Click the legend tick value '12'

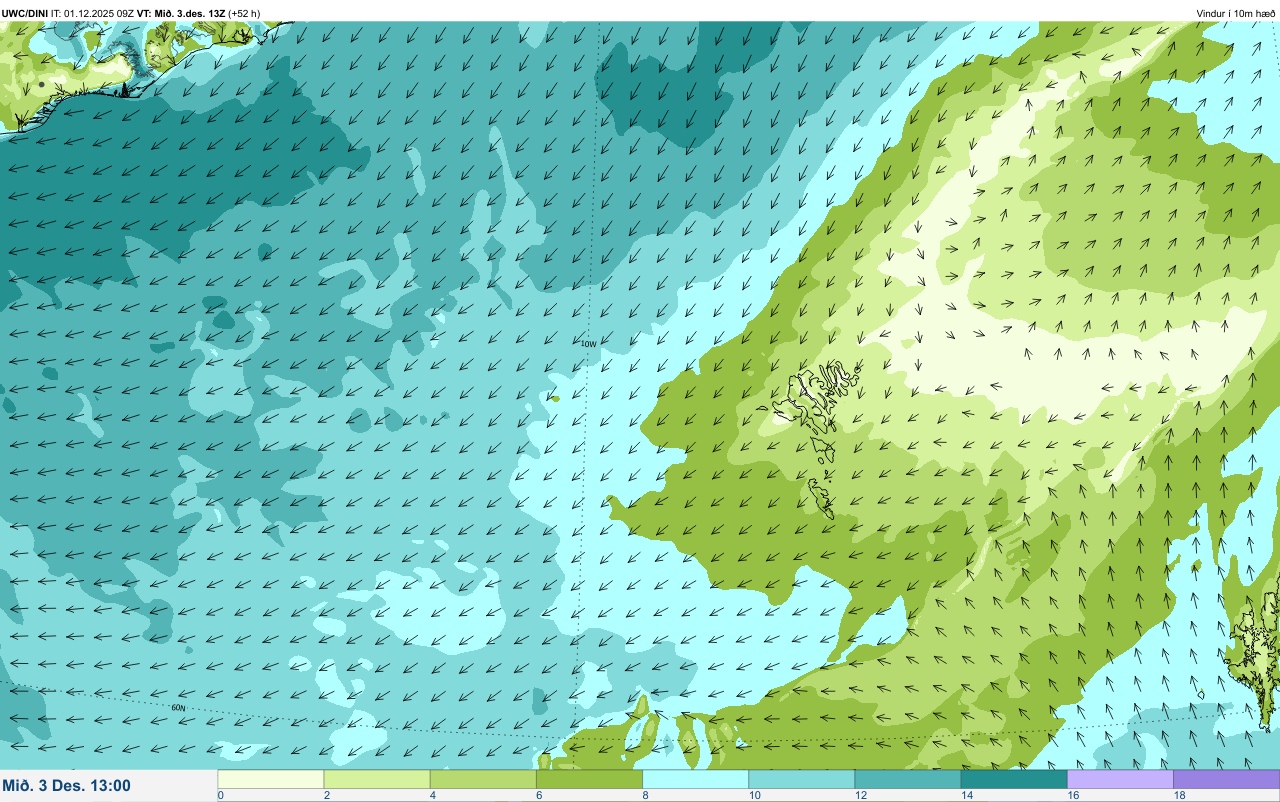pos(861,796)
